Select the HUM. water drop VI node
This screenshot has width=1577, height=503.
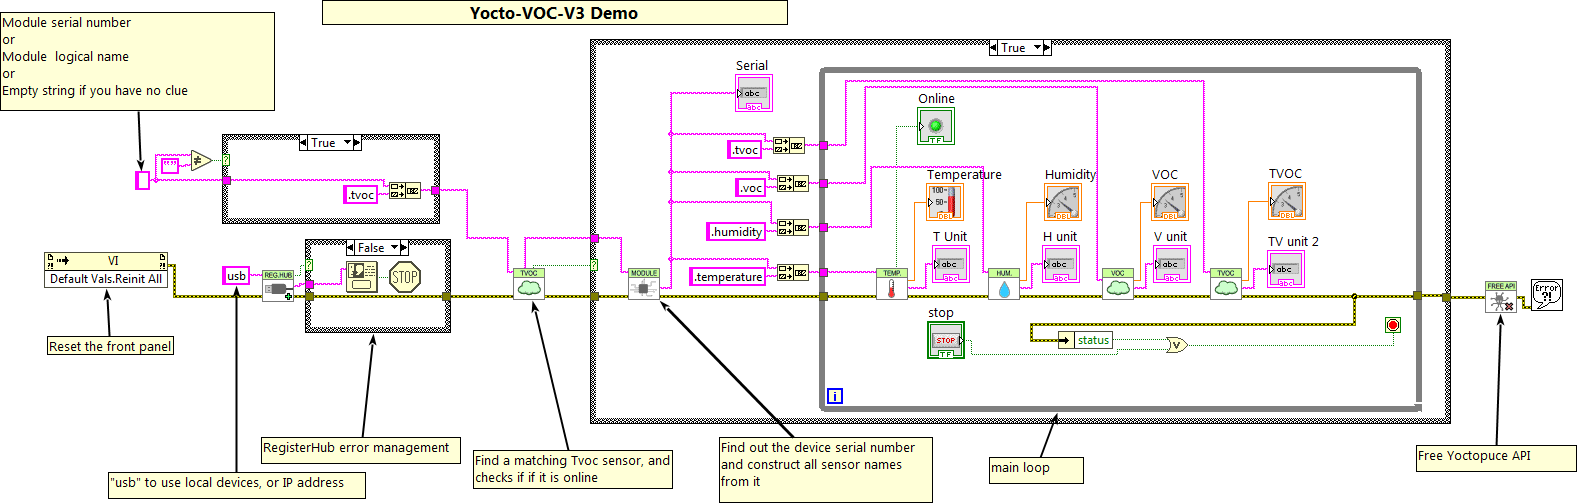click(x=1003, y=285)
